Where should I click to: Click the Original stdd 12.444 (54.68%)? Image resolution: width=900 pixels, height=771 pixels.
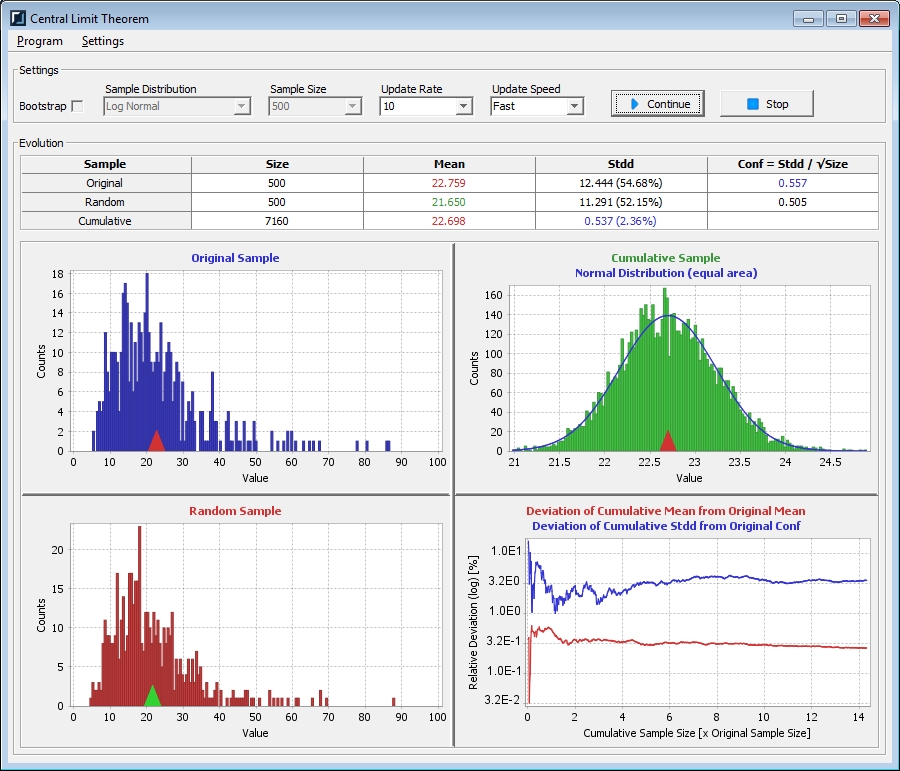[620, 183]
